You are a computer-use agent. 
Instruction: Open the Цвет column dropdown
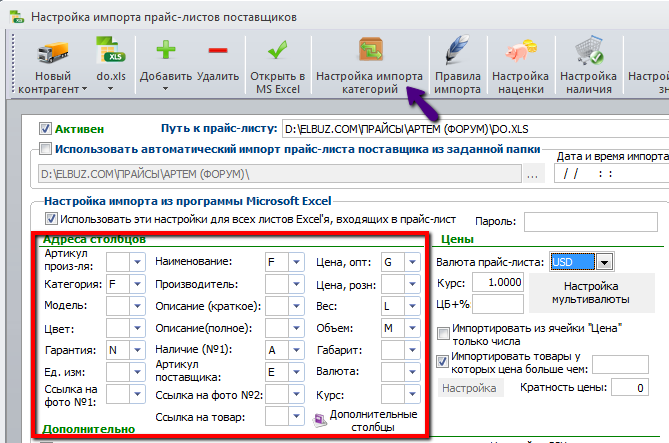pos(137,328)
